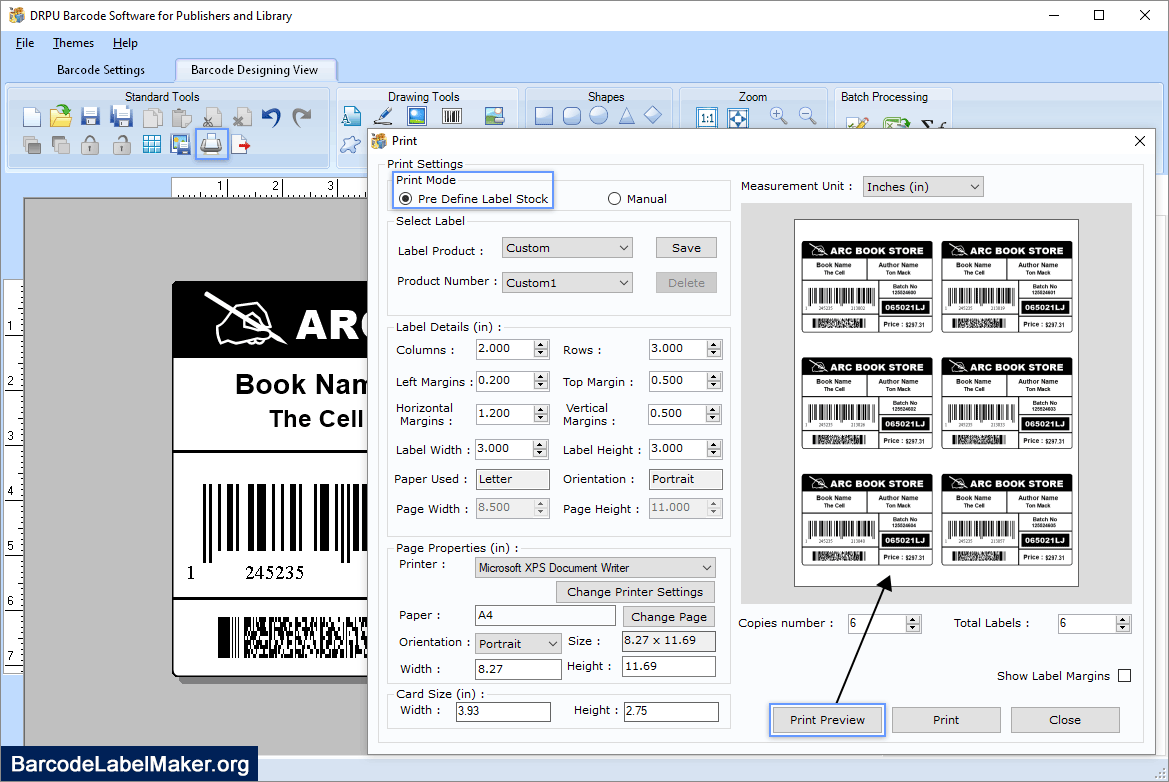Click the Save All double-floppy icon
Viewport: 1169px width, 782px height.
[121, 116]
